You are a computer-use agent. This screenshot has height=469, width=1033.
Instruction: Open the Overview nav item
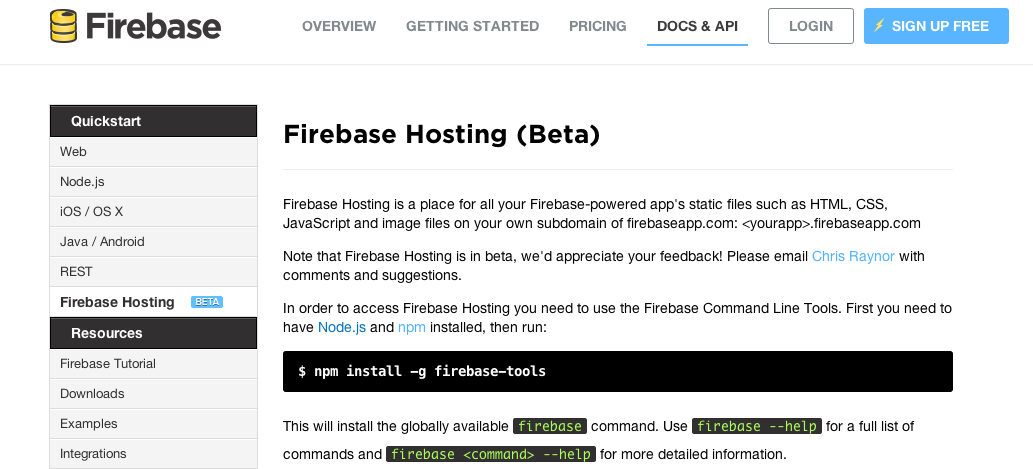[339, 26]
